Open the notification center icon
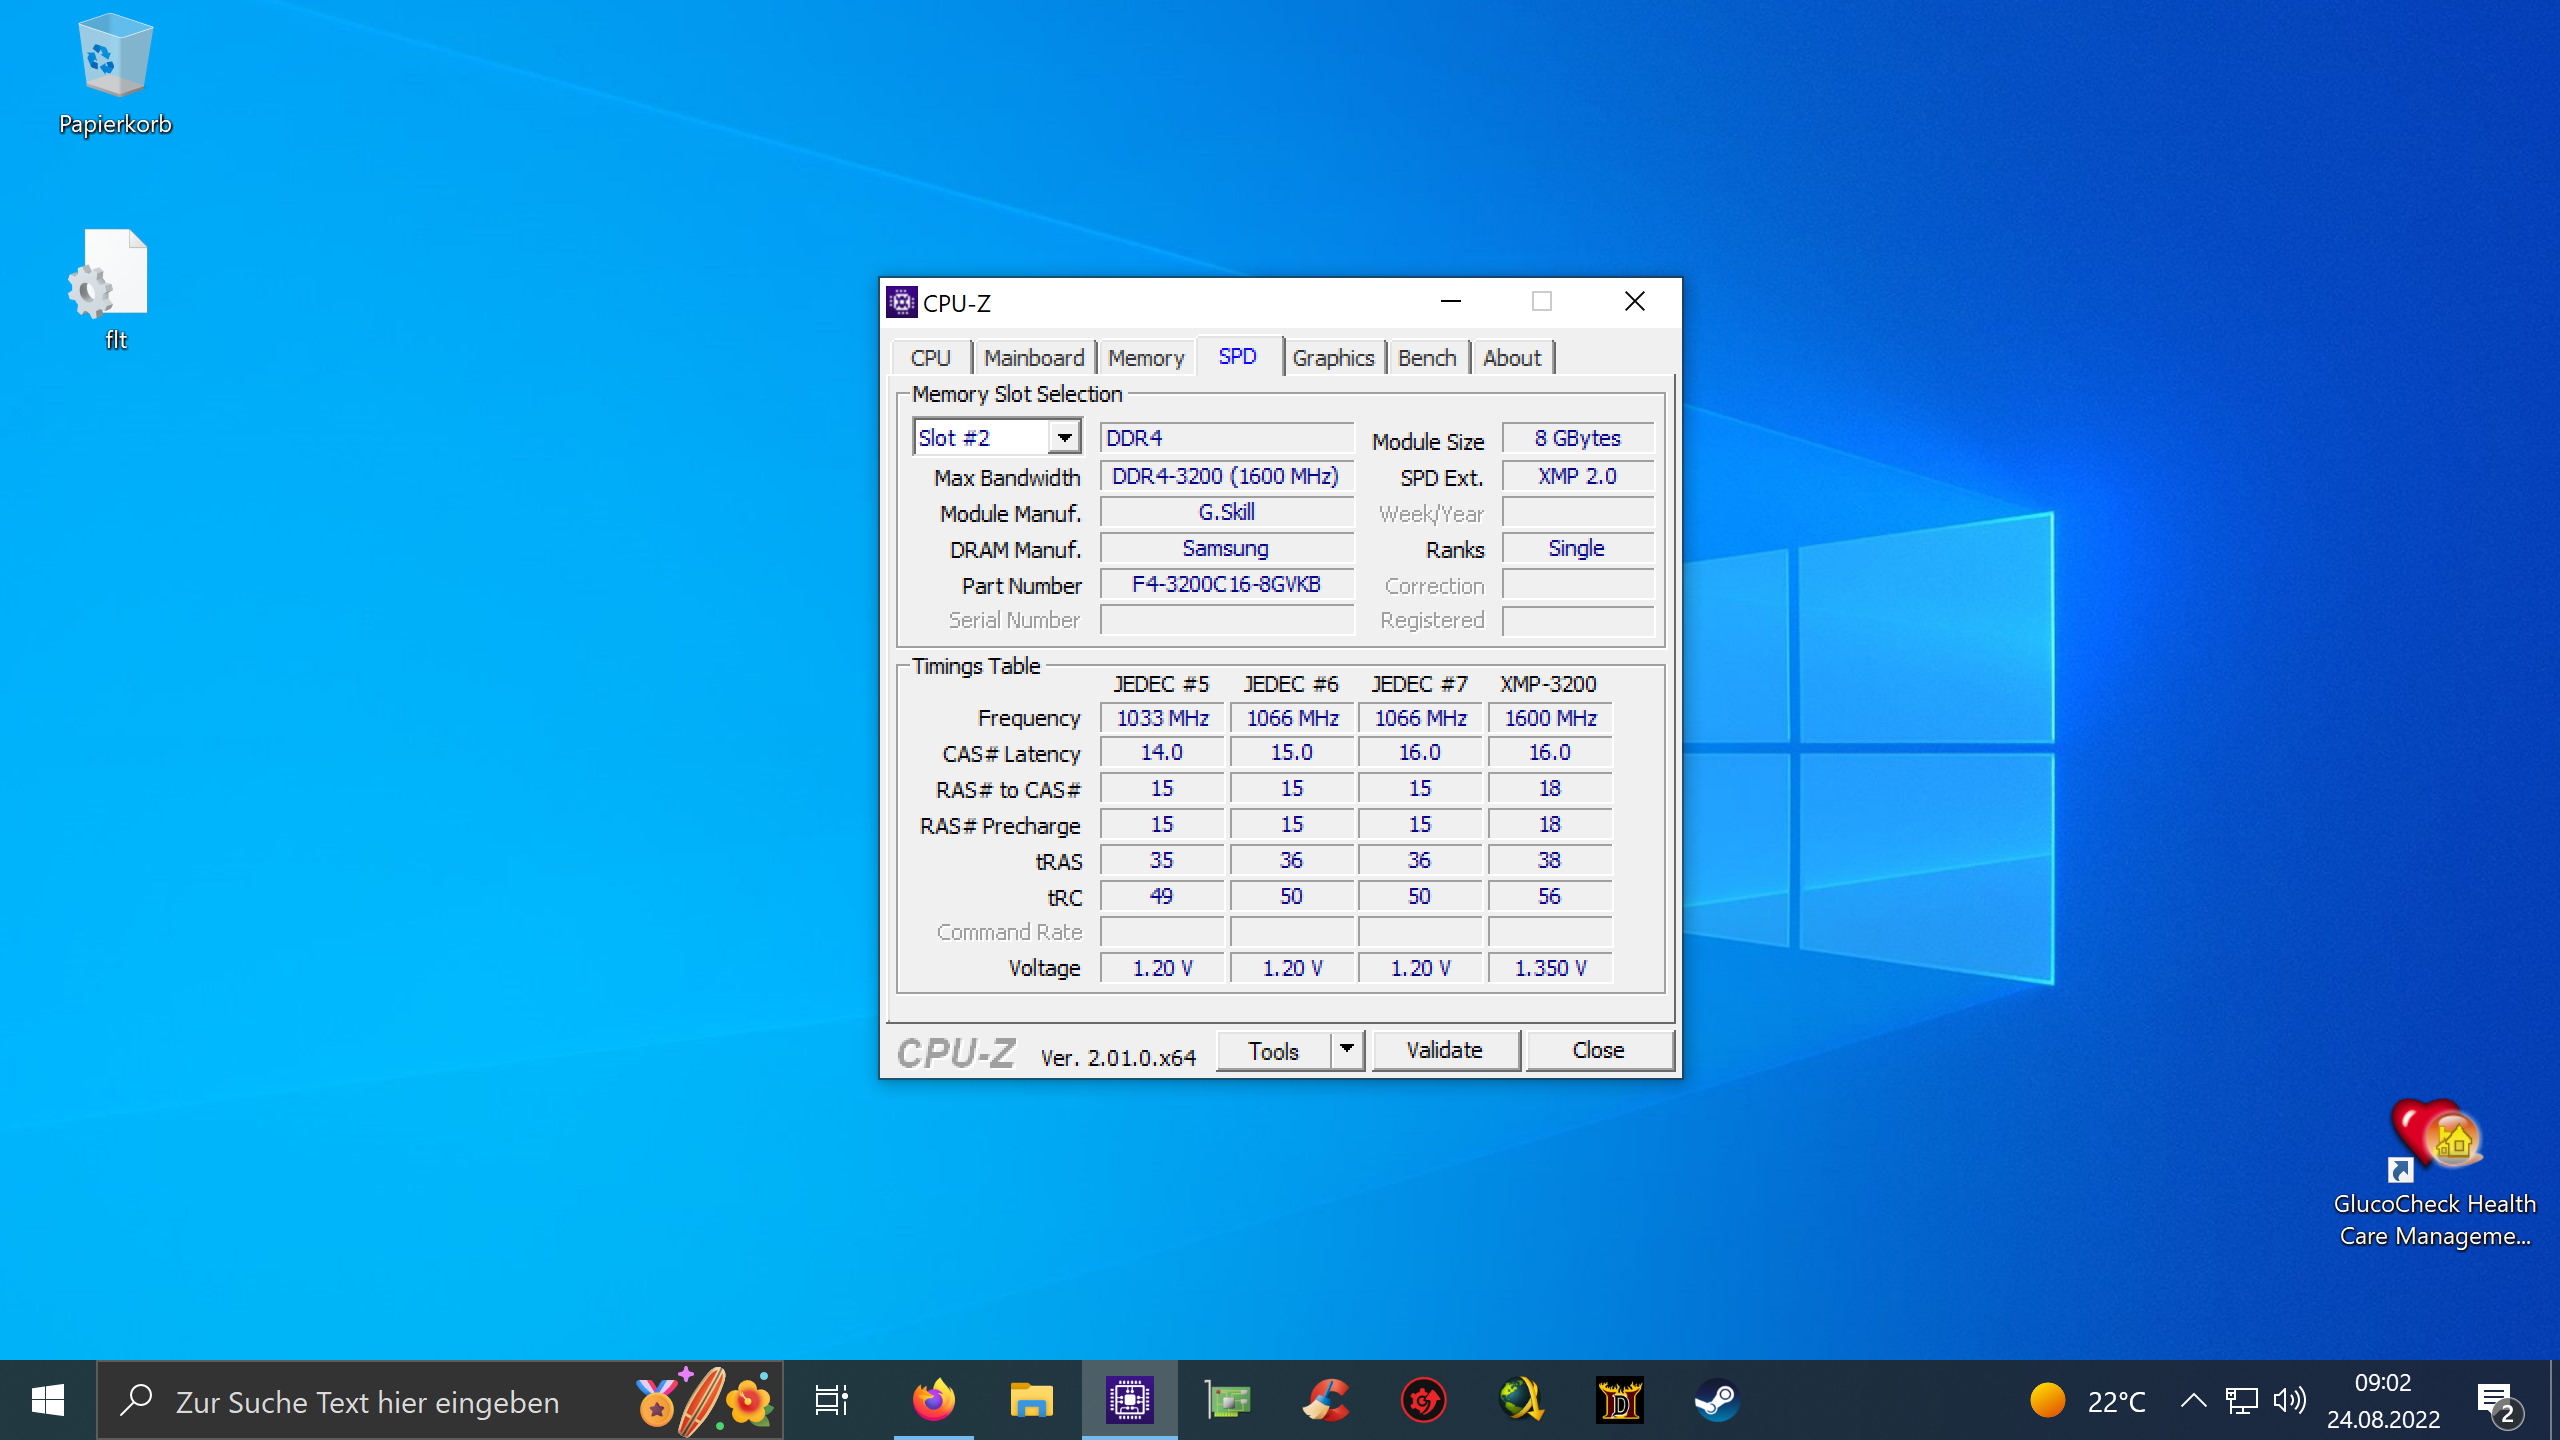The height and width of the screenshot is (1440, 2560). click(2497, 1402)
